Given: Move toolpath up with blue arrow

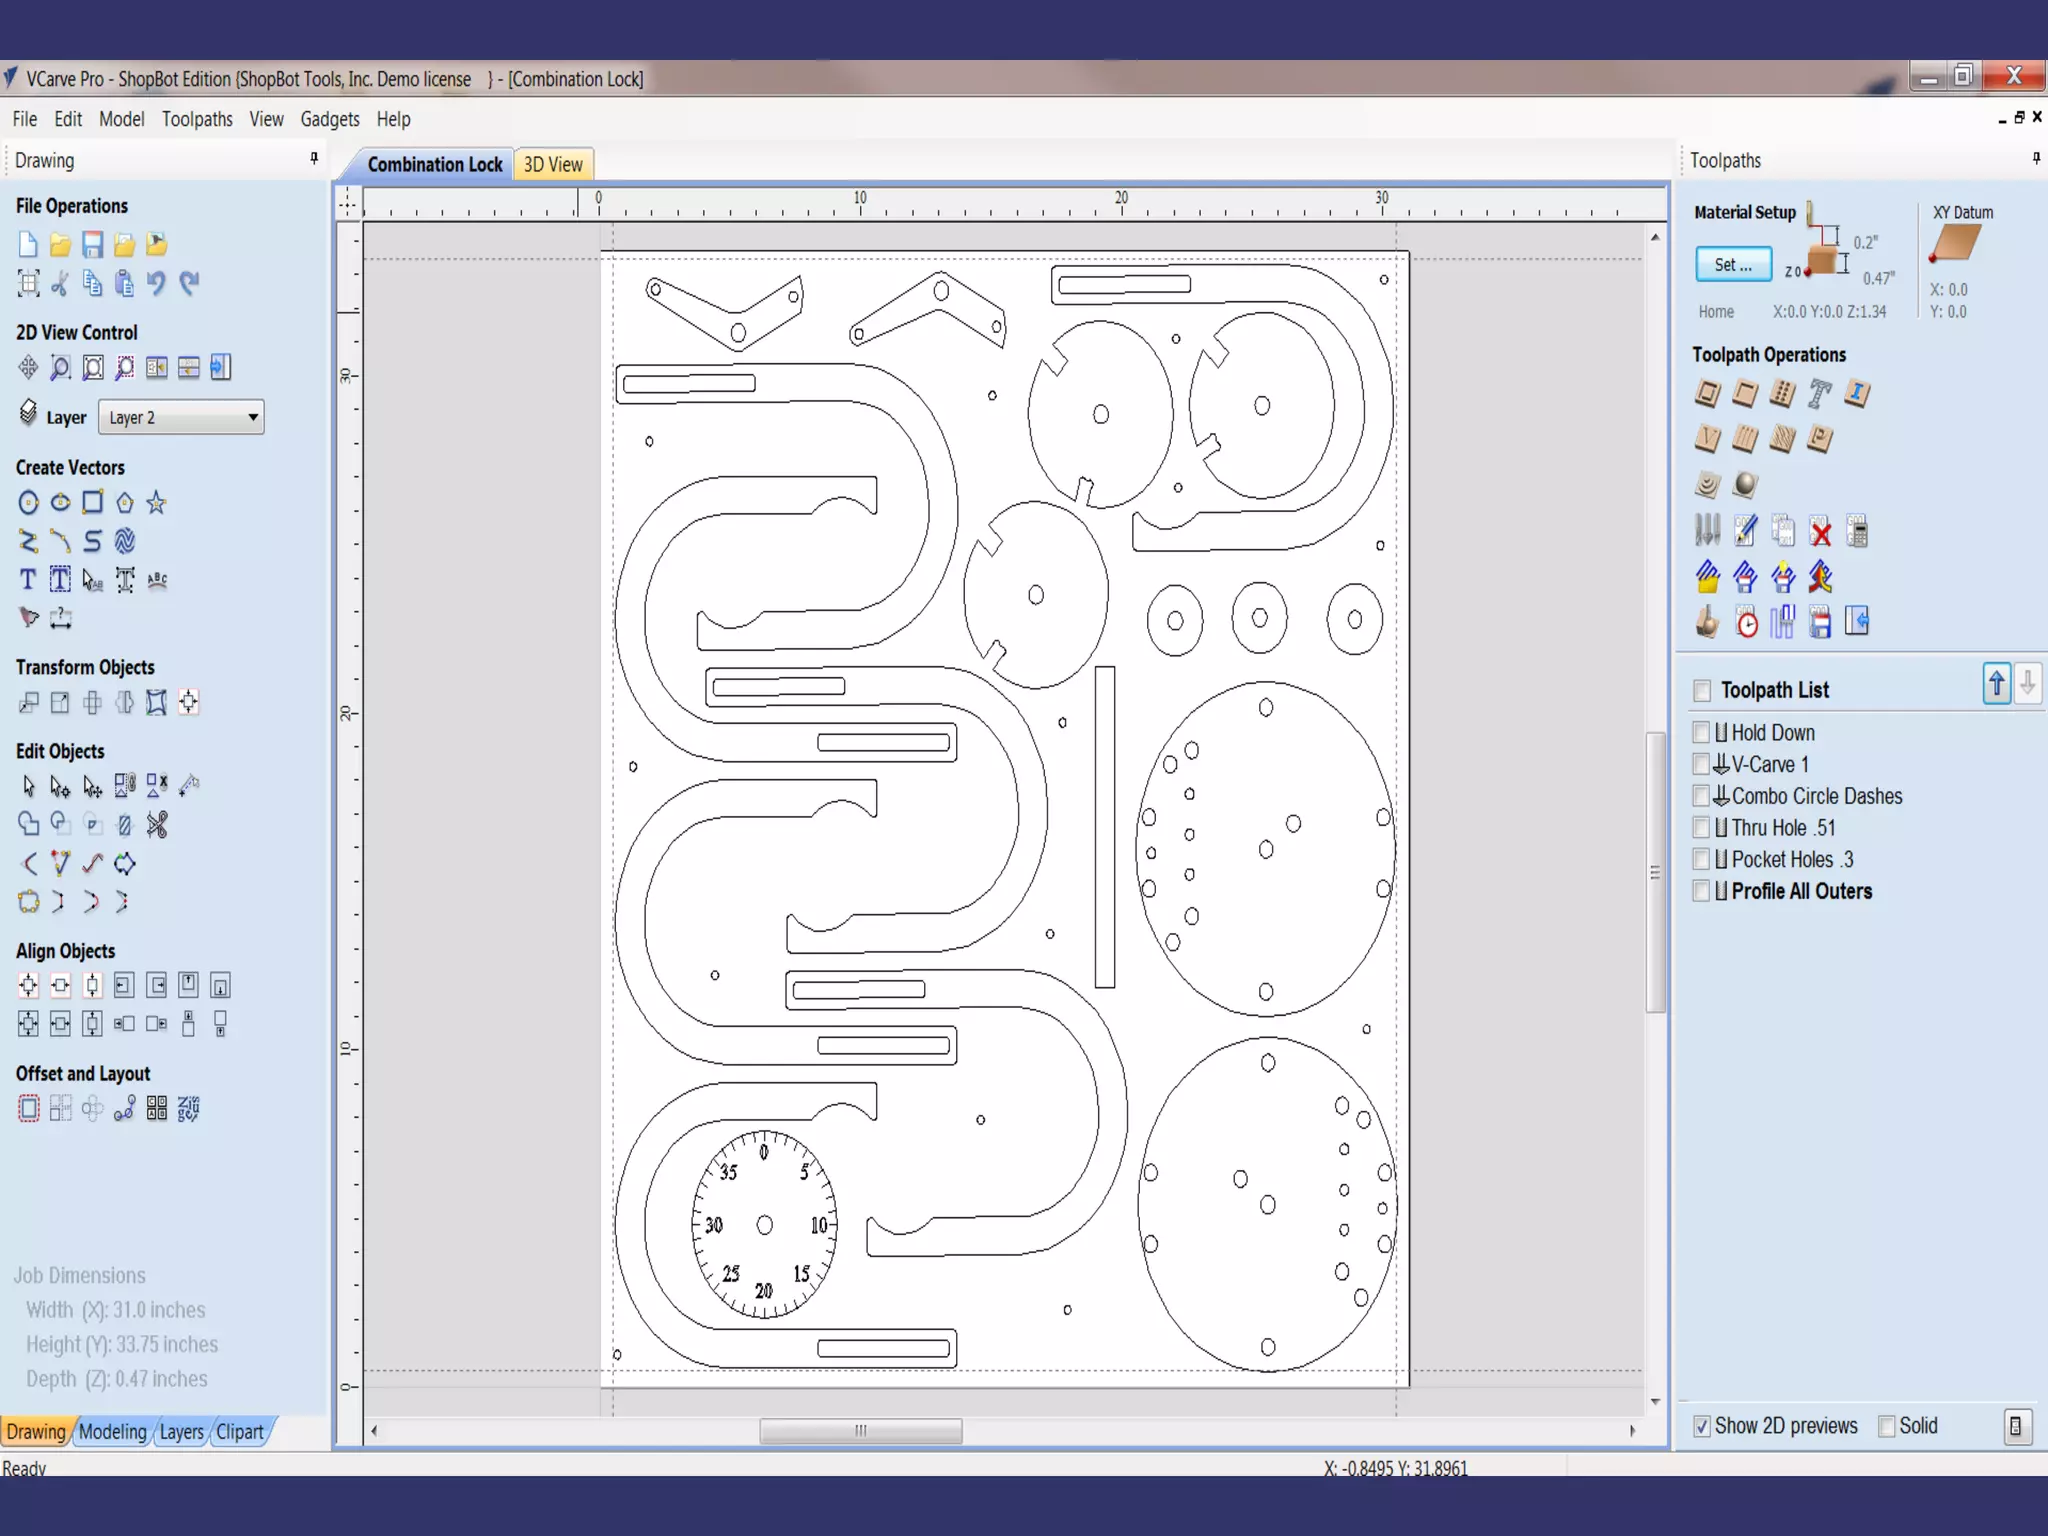Looking at the screenshot, I should tap(1996, 684).
